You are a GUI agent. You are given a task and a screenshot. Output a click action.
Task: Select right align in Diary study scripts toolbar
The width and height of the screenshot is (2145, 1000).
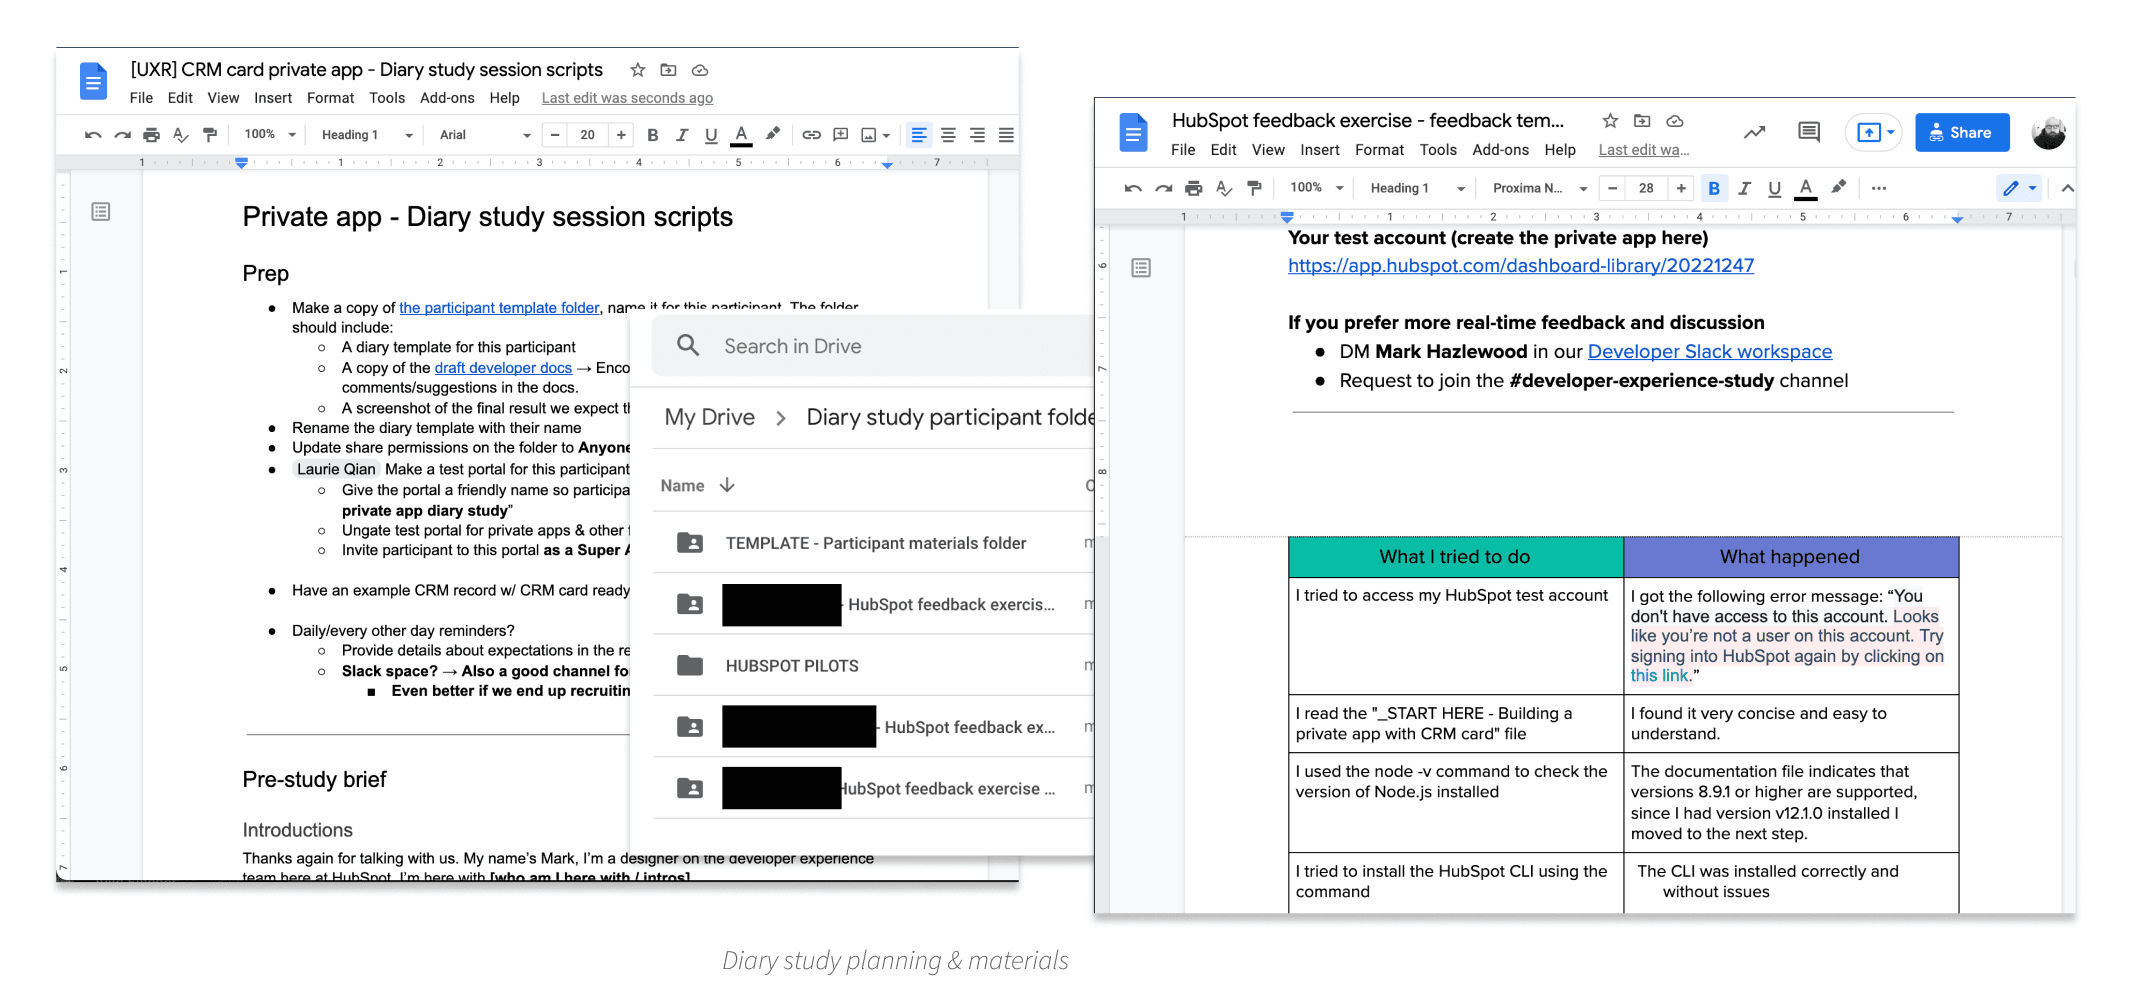pos(977,135)
